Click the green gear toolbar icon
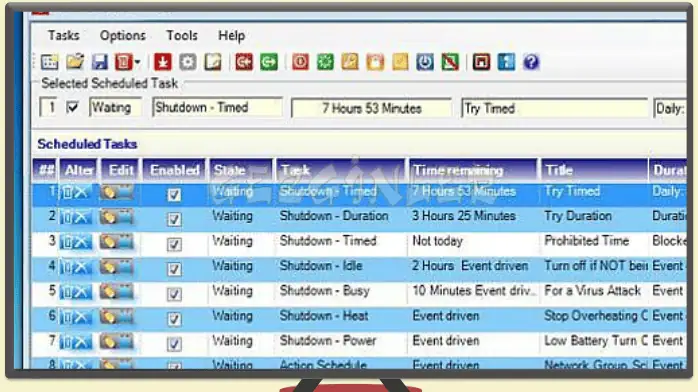 click(x=325, y=62)
